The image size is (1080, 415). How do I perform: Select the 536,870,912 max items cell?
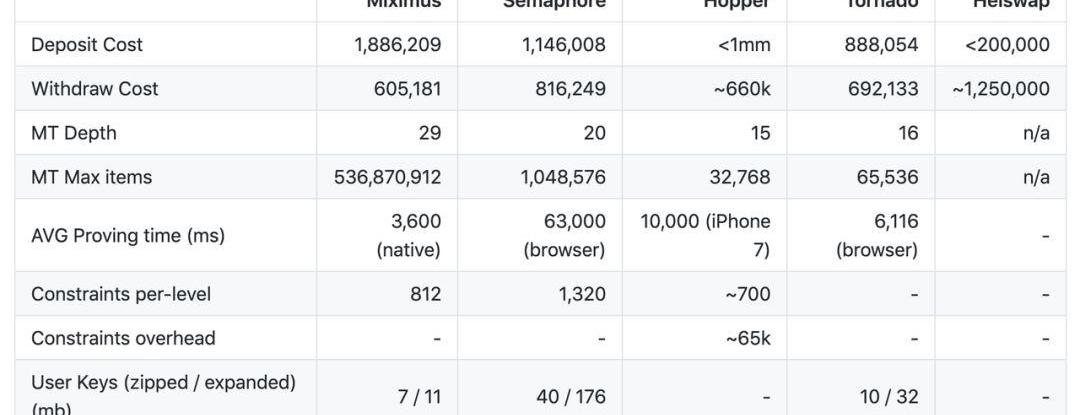click(x=387, y=177)
